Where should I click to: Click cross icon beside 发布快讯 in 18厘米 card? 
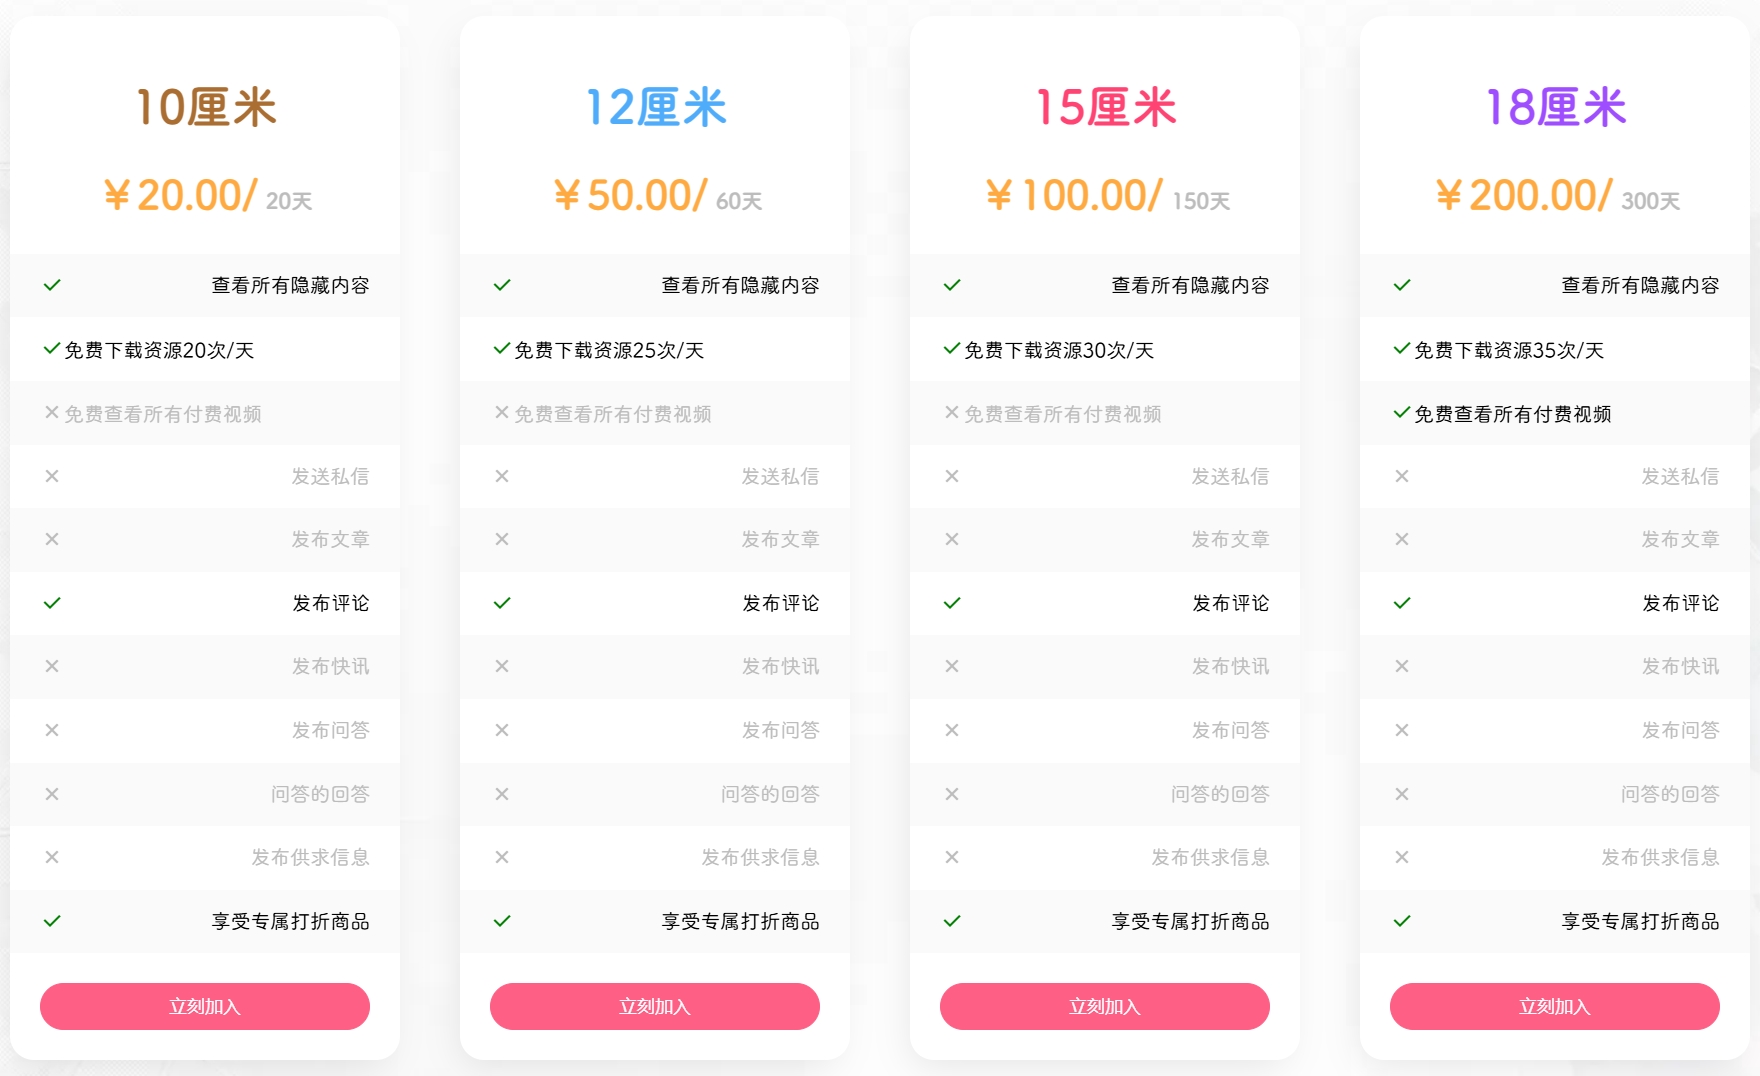point(1402,666)
